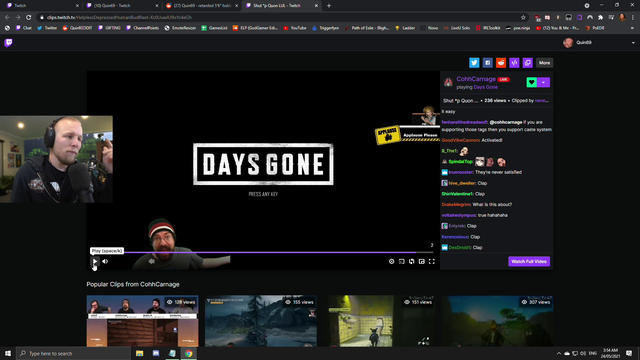
Task: Expand account menu dropdown arrow
Action: click(x=633, y=42)
